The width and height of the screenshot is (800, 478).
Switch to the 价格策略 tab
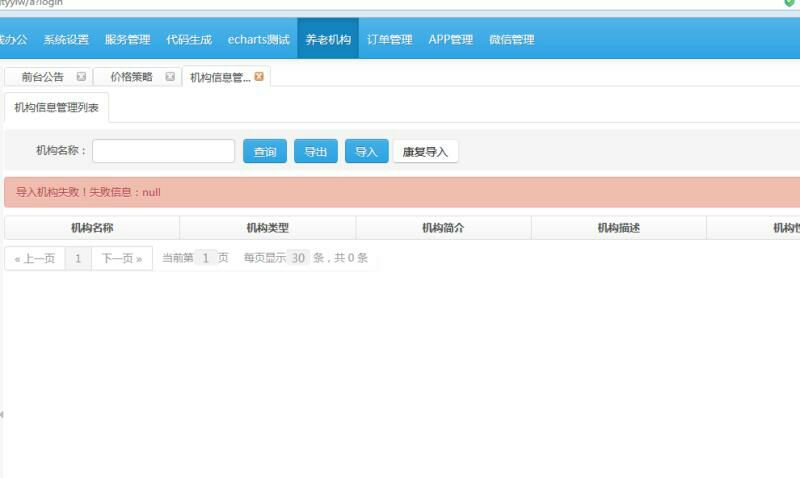pyautogui.click(x=131, y=77)
